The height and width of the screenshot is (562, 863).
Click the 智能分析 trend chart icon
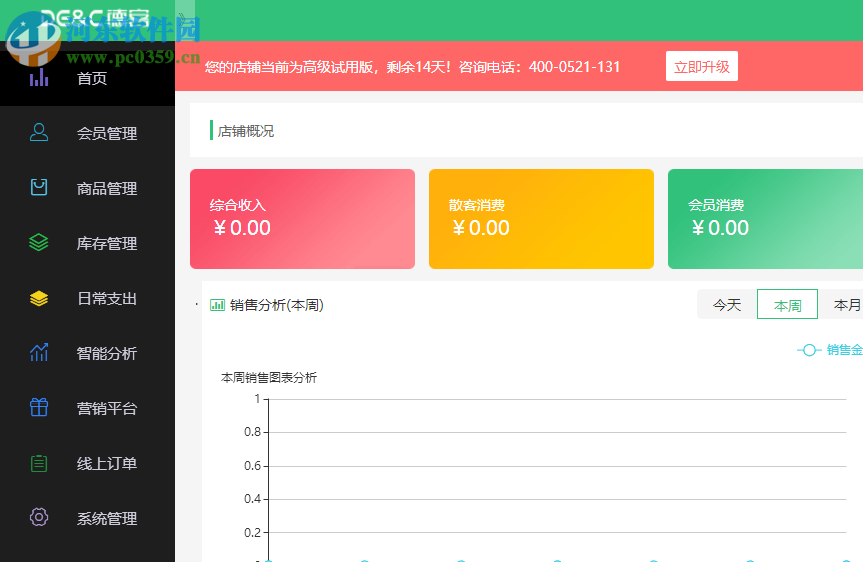coord(39,353)
